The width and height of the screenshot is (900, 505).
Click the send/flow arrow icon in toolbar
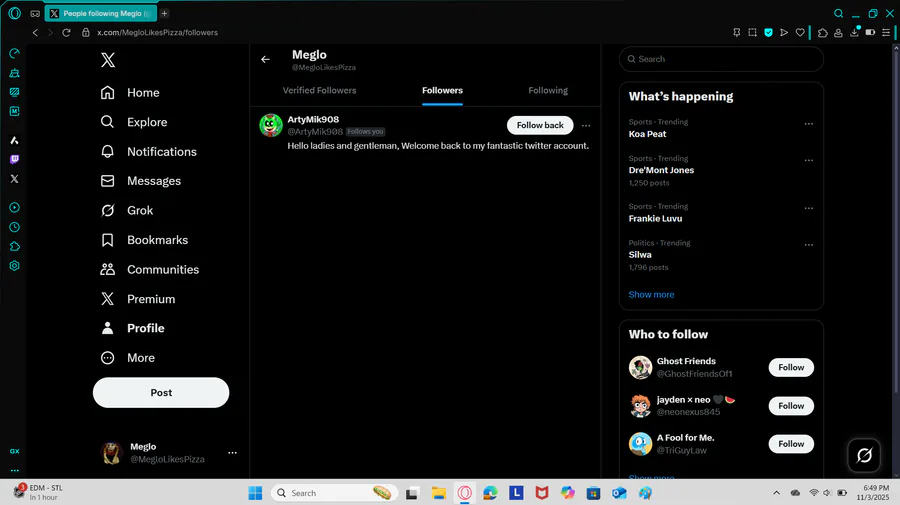[x=784, y=33]
